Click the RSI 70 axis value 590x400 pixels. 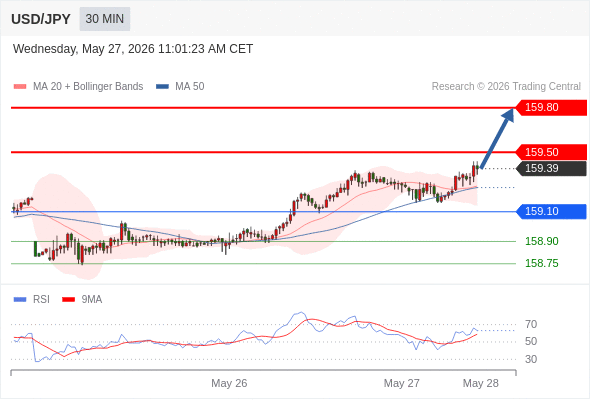pos(531,324)
